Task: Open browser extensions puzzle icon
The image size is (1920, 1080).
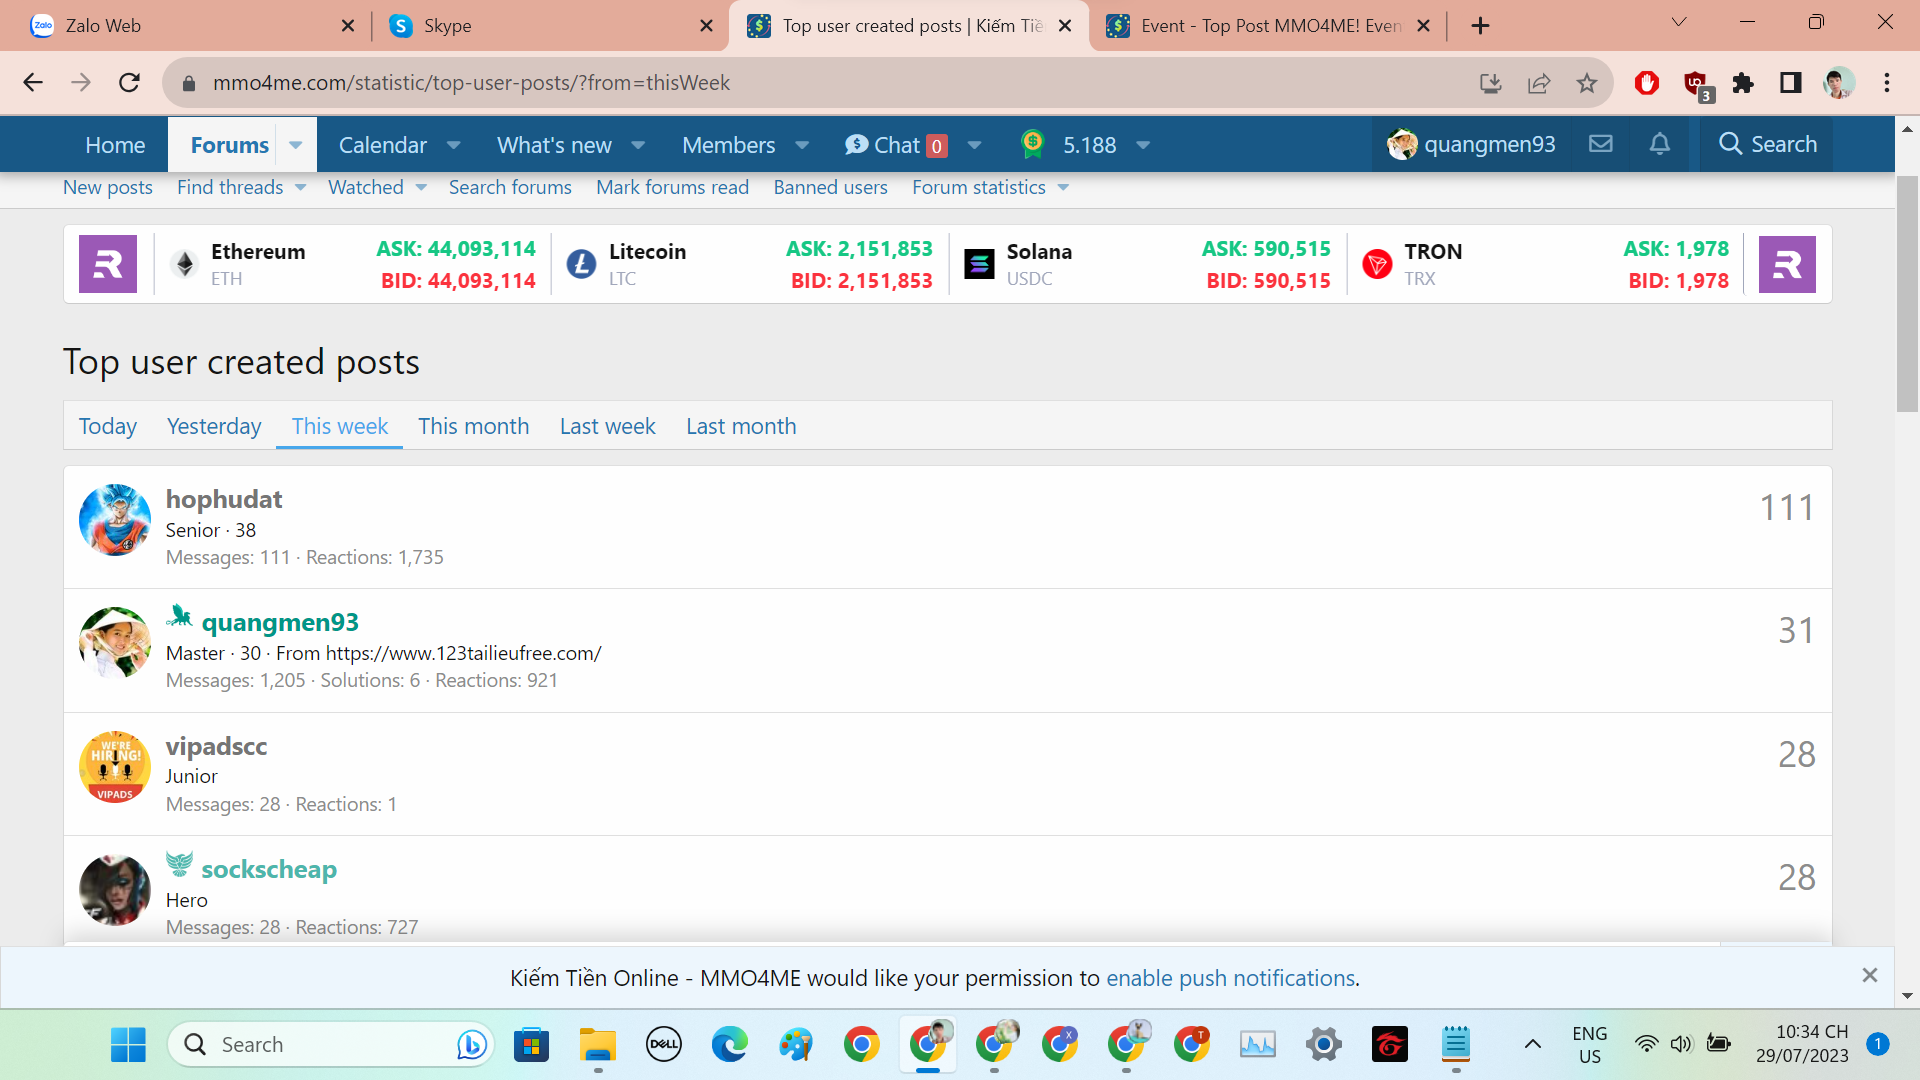Action: click(x=1743, y=83)
